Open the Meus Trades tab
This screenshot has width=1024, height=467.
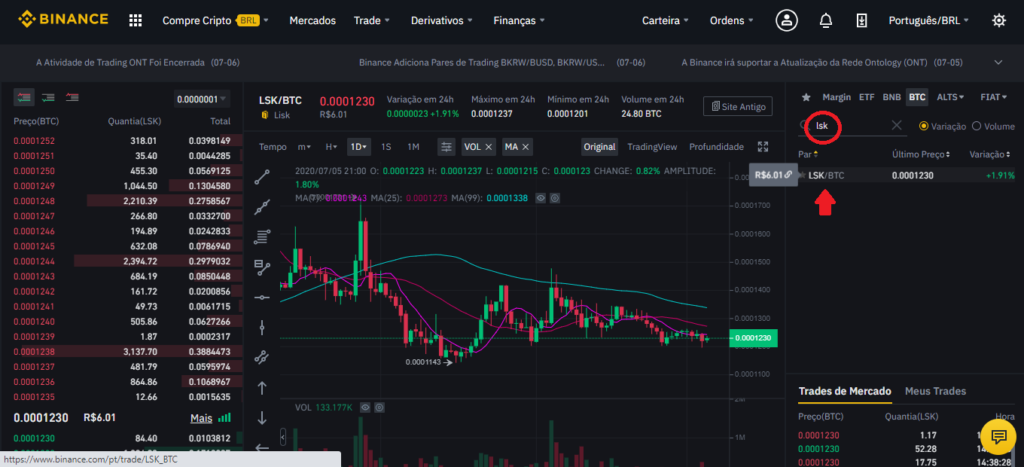pyautogui.click(x=935, y=391)
